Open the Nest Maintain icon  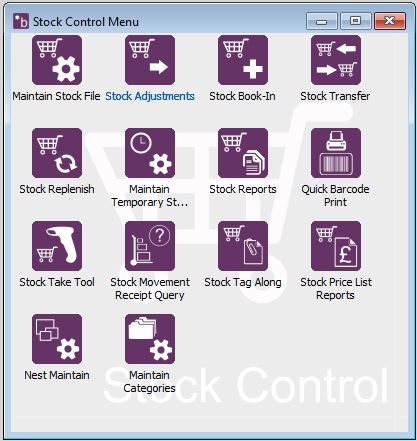tap(57, 339)
